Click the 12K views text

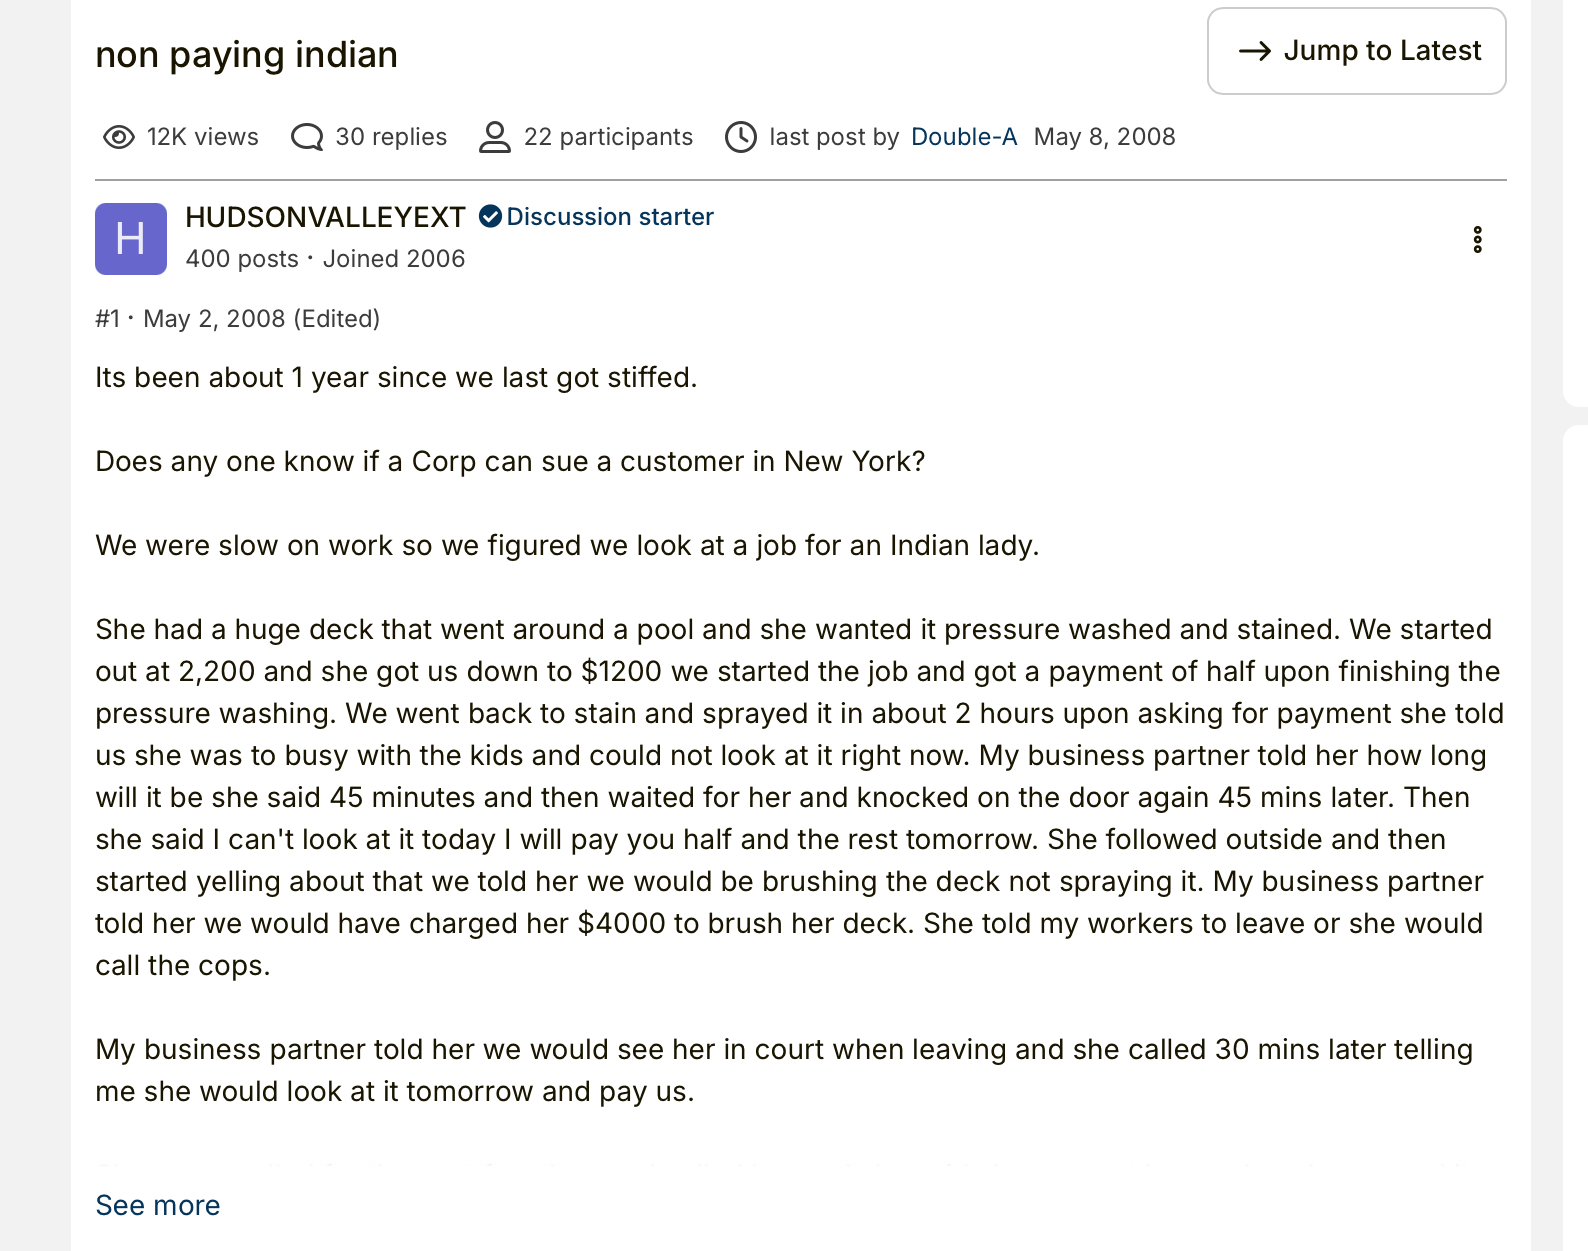pos(203,137)
